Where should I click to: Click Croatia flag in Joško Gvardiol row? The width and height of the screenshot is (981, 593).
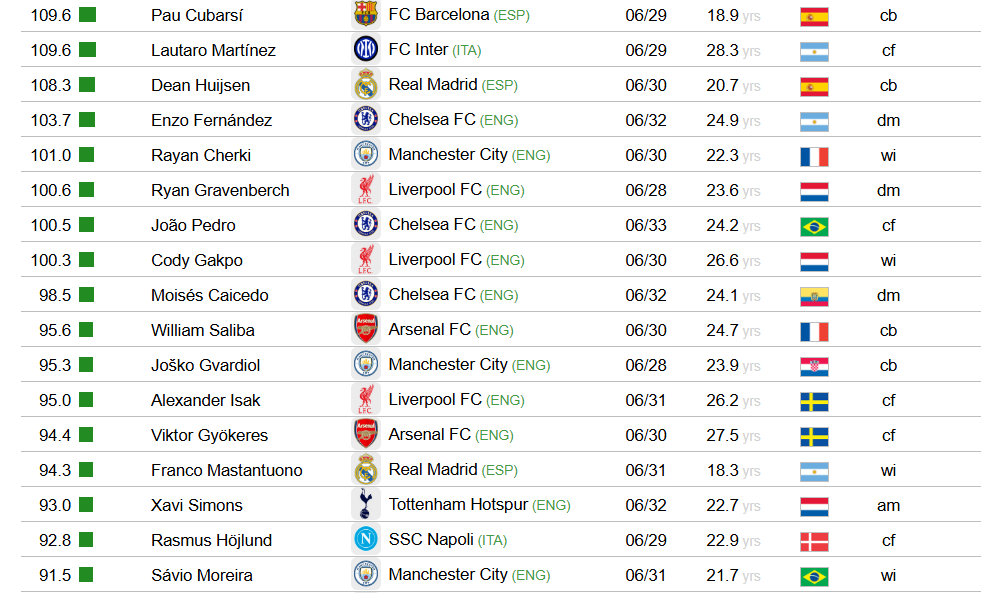click(x=814, y=366)
